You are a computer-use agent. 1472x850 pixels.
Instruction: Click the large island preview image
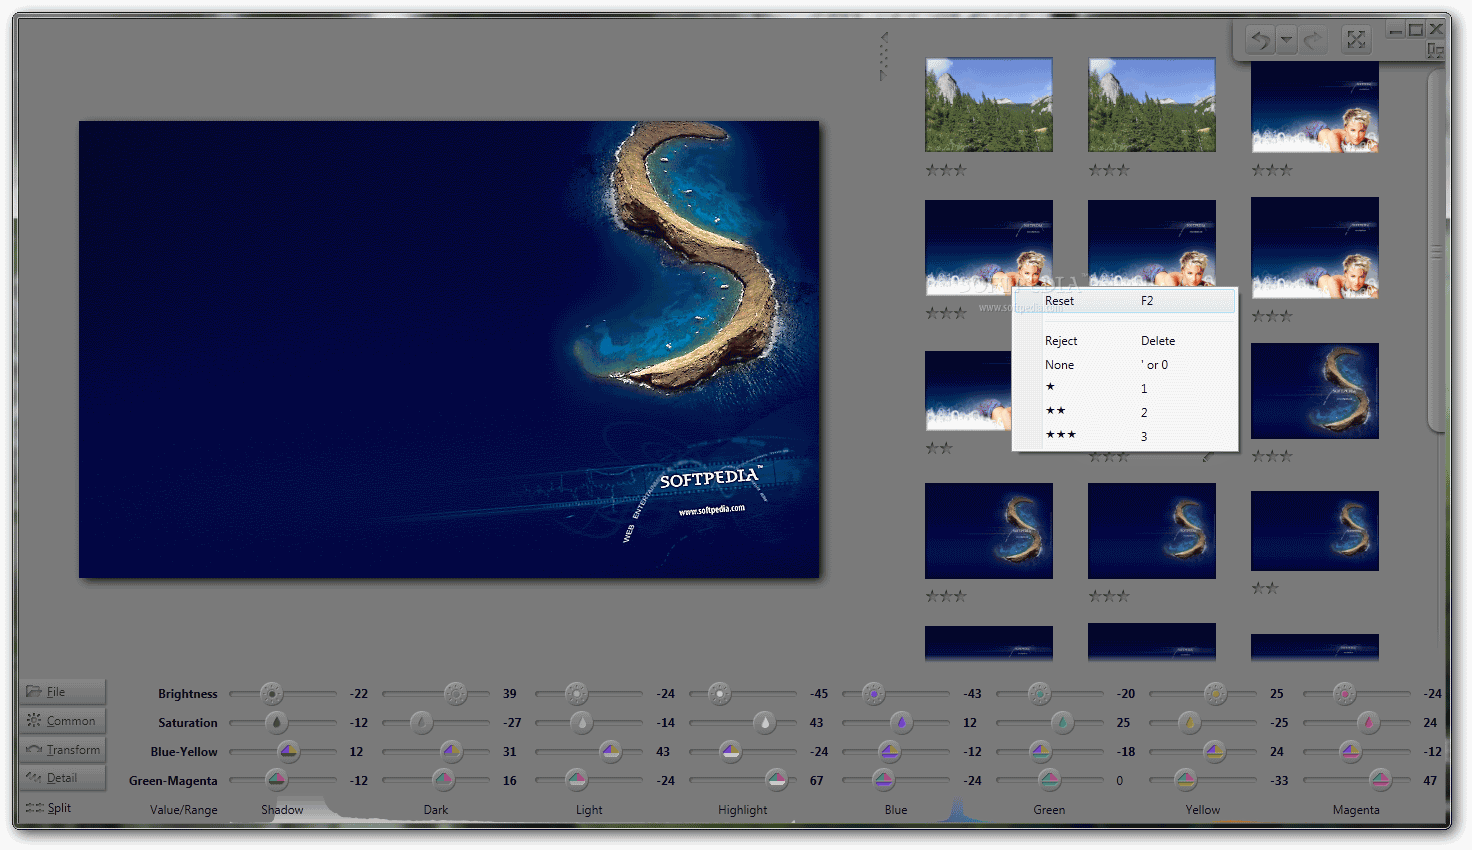(x=449, y=349)
